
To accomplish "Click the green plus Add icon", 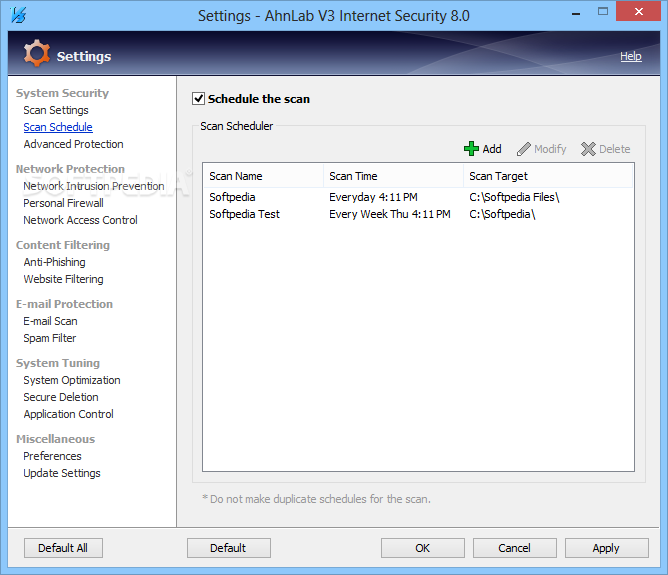I will click(x=471, y=149).
